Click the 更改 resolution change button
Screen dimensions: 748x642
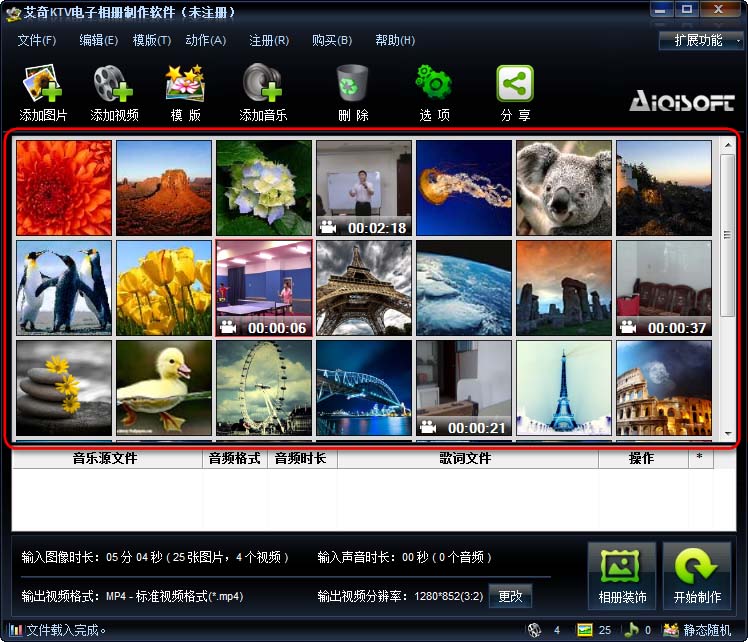coord(510,596)
